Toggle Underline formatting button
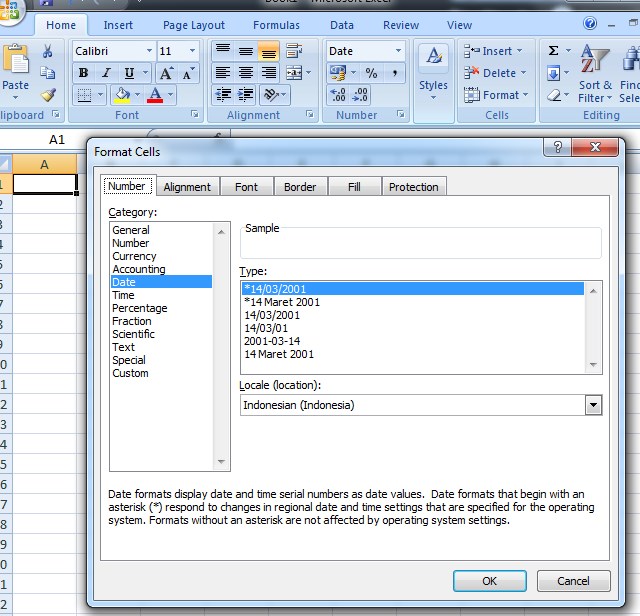 coord(129,73)
